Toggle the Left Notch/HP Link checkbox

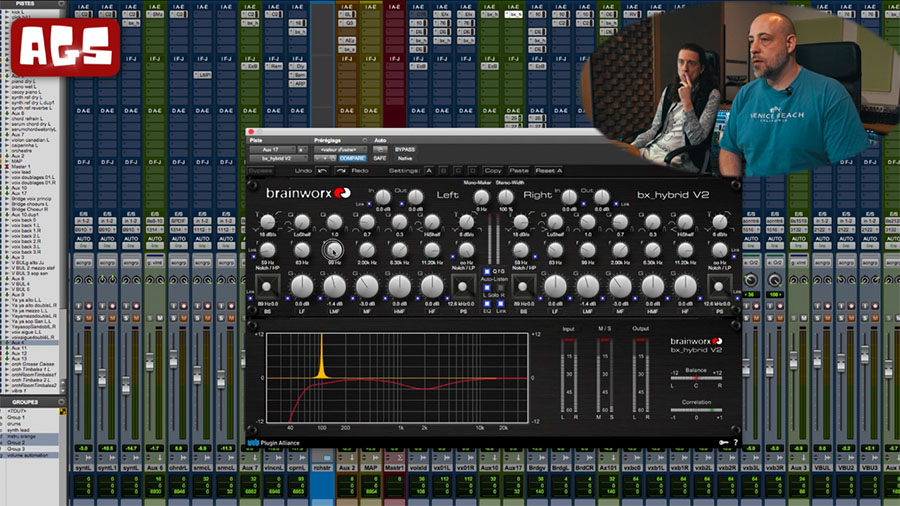click(x=253, y=256)
